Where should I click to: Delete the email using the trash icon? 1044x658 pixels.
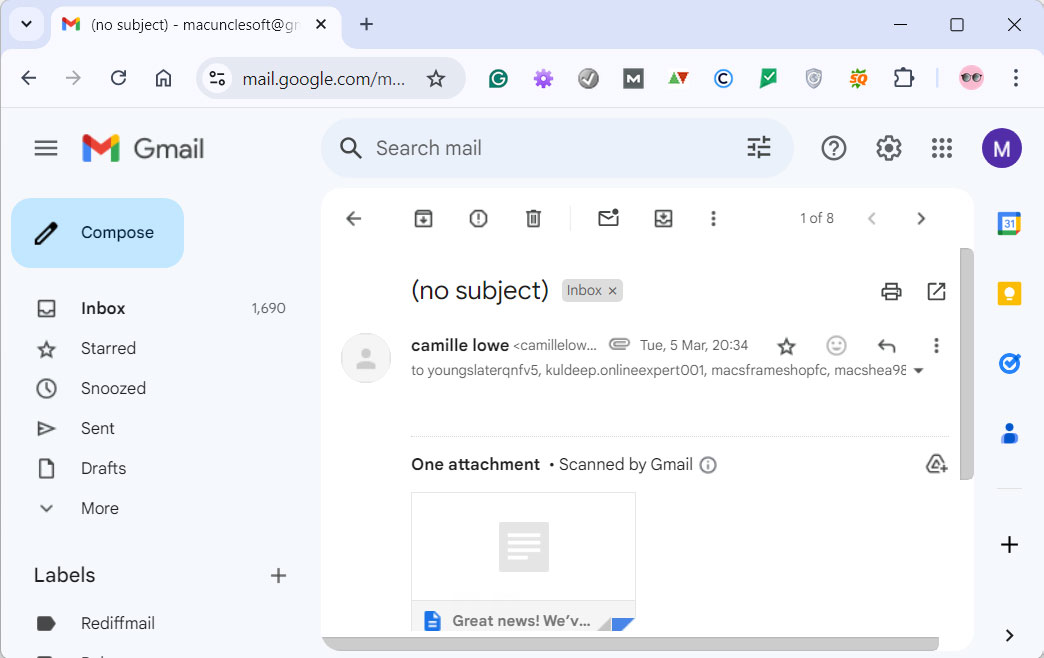click(533, 218)
